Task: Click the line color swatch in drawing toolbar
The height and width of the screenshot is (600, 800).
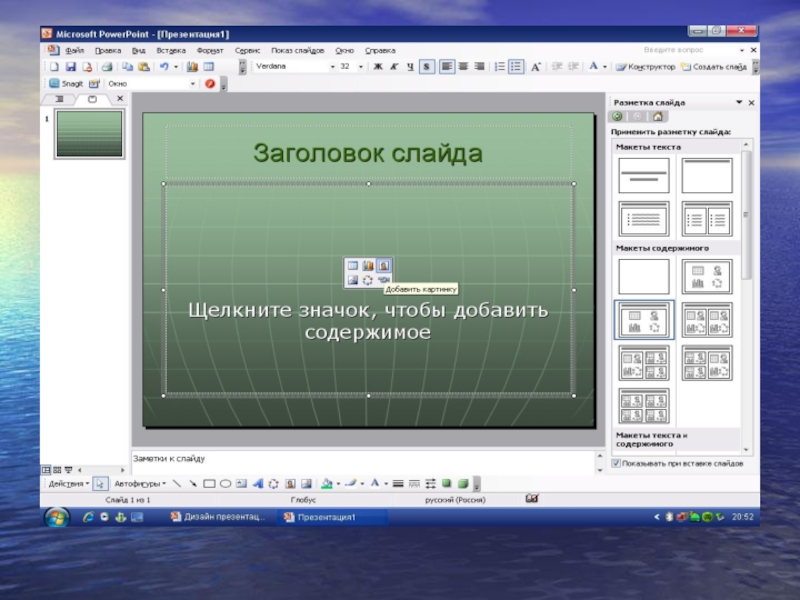Action: coord(350,484)
